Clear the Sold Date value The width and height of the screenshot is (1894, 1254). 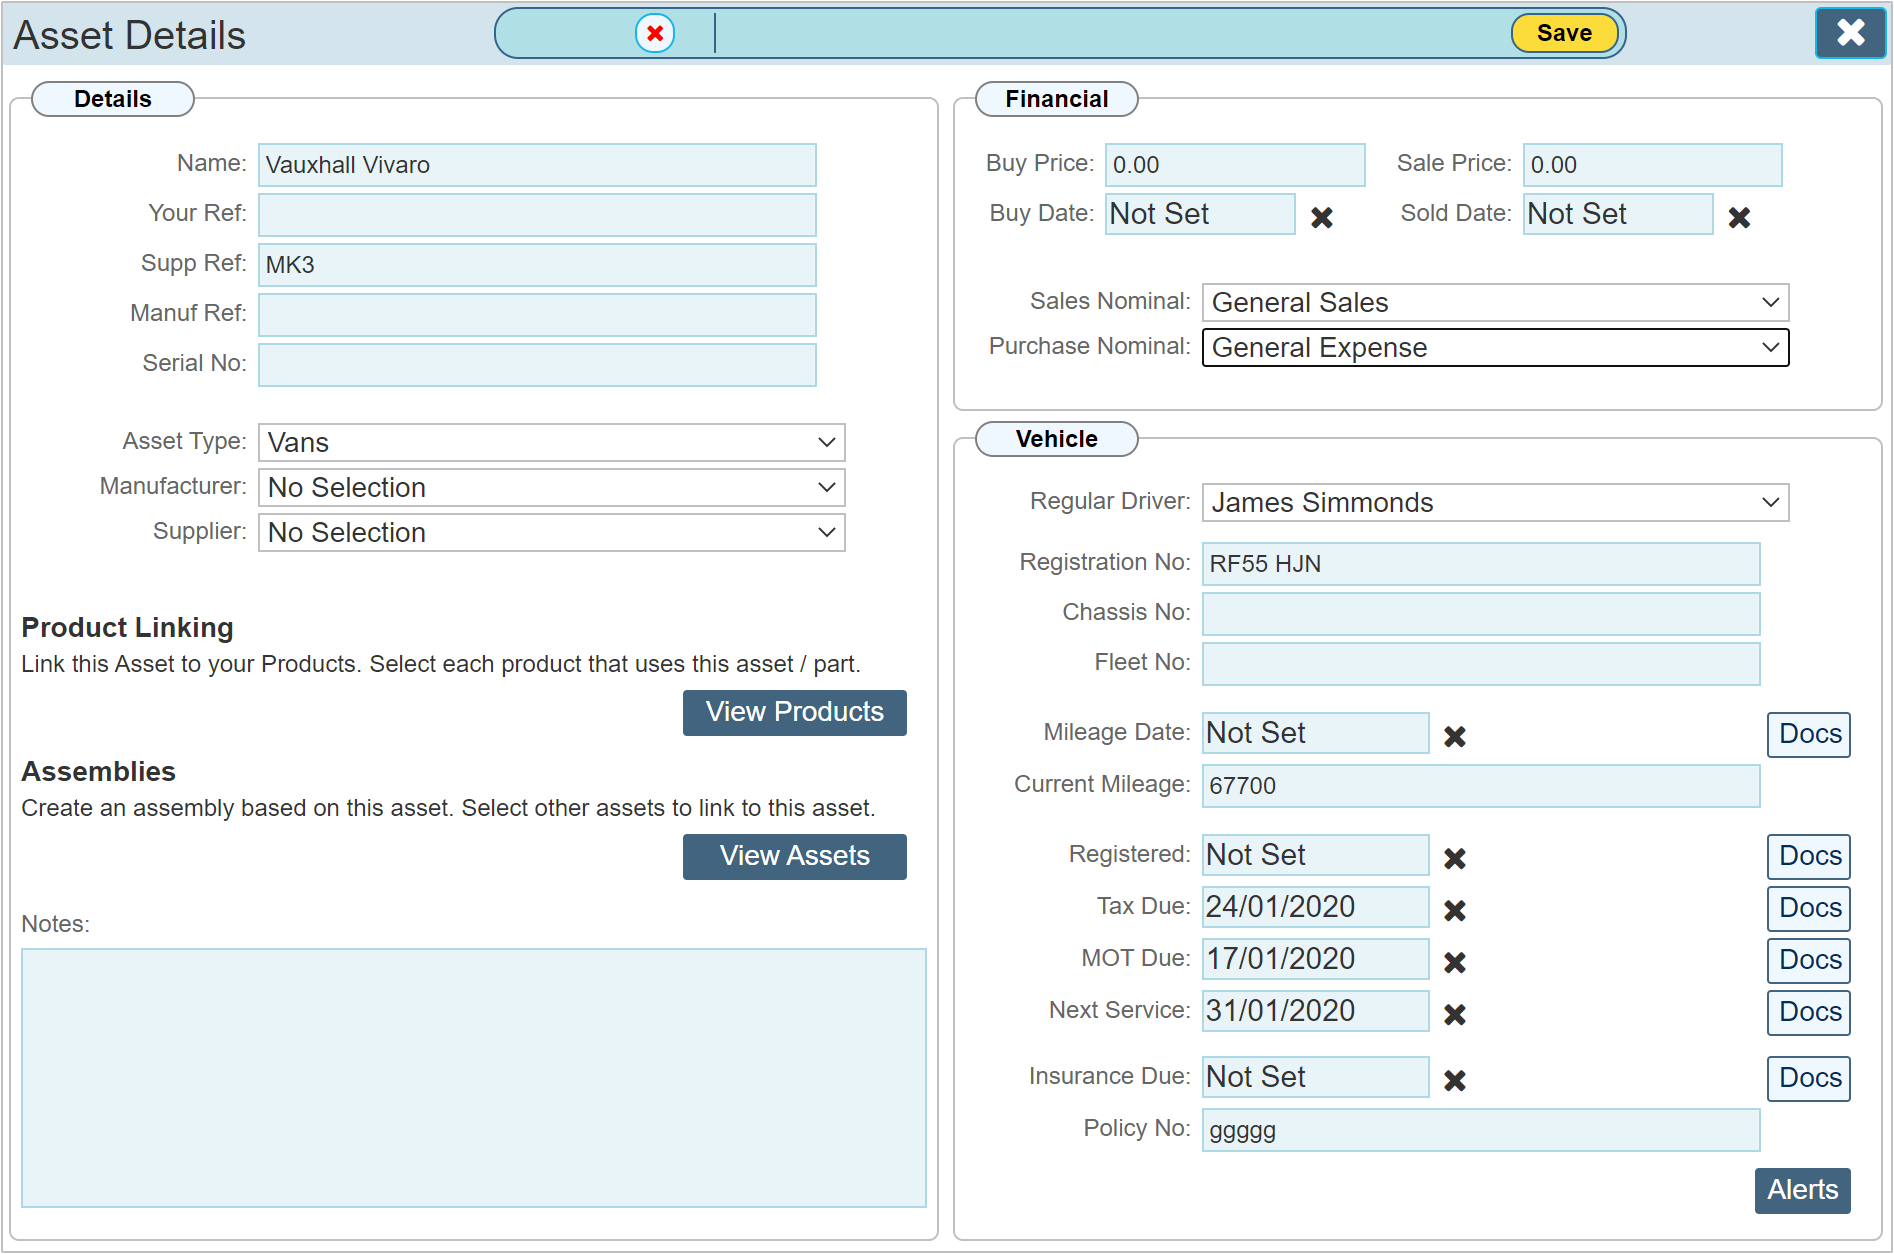coord(1739,217)
